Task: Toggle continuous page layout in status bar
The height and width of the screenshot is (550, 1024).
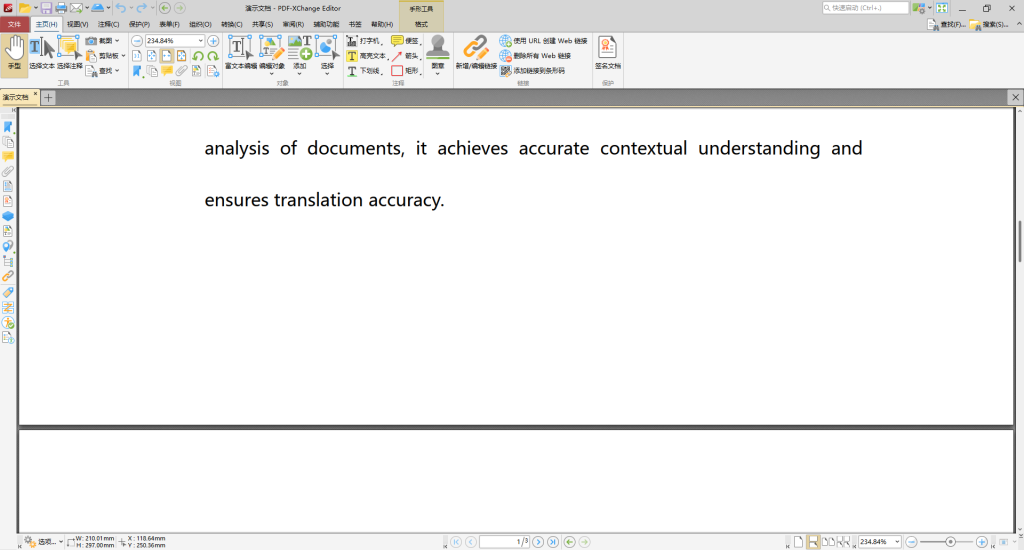Action: 813,541
